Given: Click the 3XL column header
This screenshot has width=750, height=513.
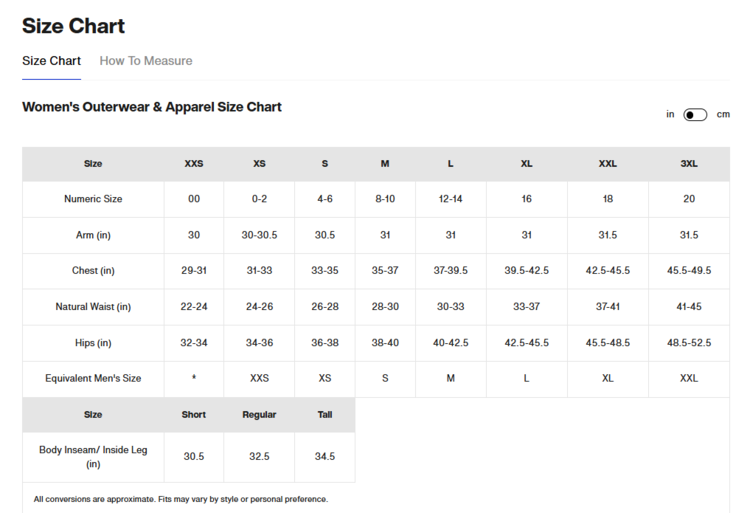Looking at the screenshot, I should 689,164.
